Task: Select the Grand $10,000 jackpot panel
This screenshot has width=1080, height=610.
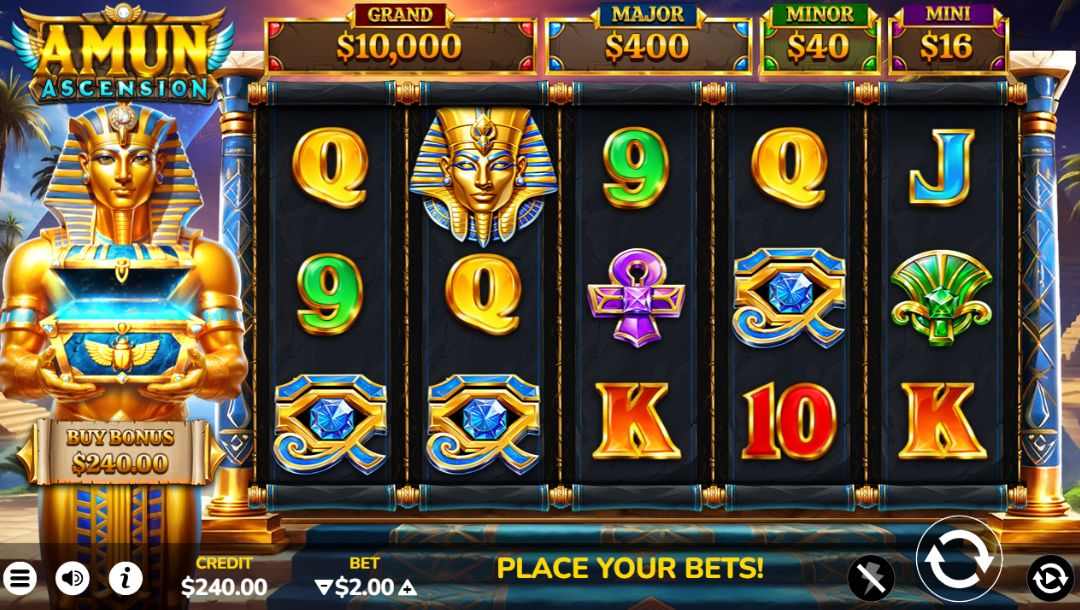Action: pyautogui.click(x=400, y=40)
